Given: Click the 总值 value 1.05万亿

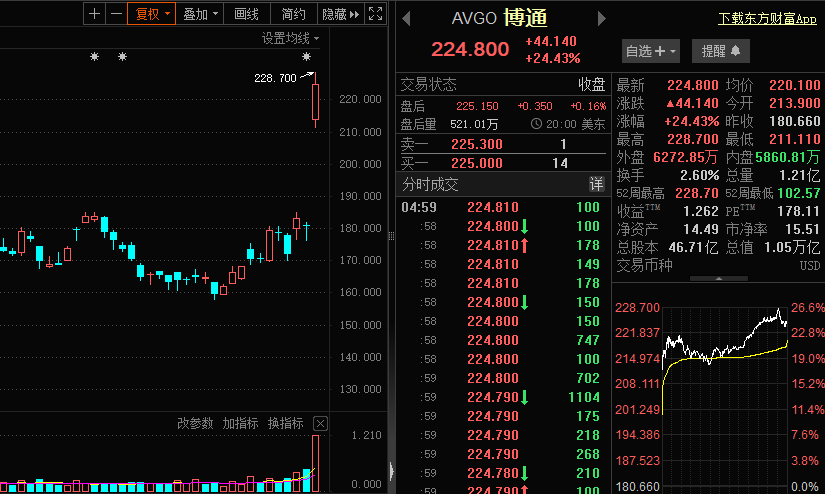Looking at the screenshot, I should (x=792, y=247).
